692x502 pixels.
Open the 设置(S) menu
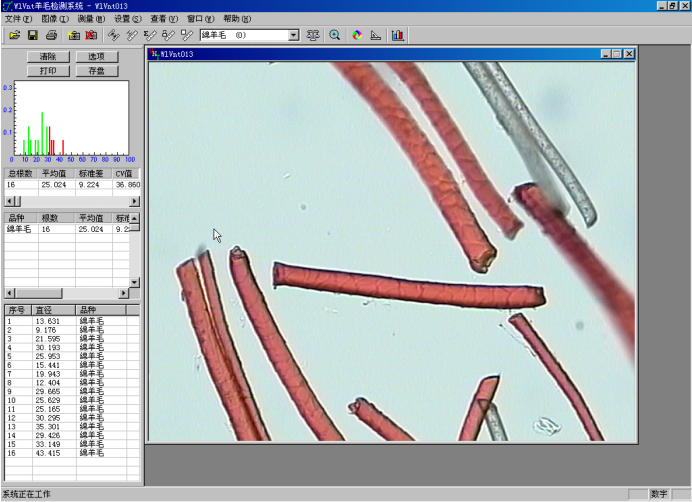128,19
